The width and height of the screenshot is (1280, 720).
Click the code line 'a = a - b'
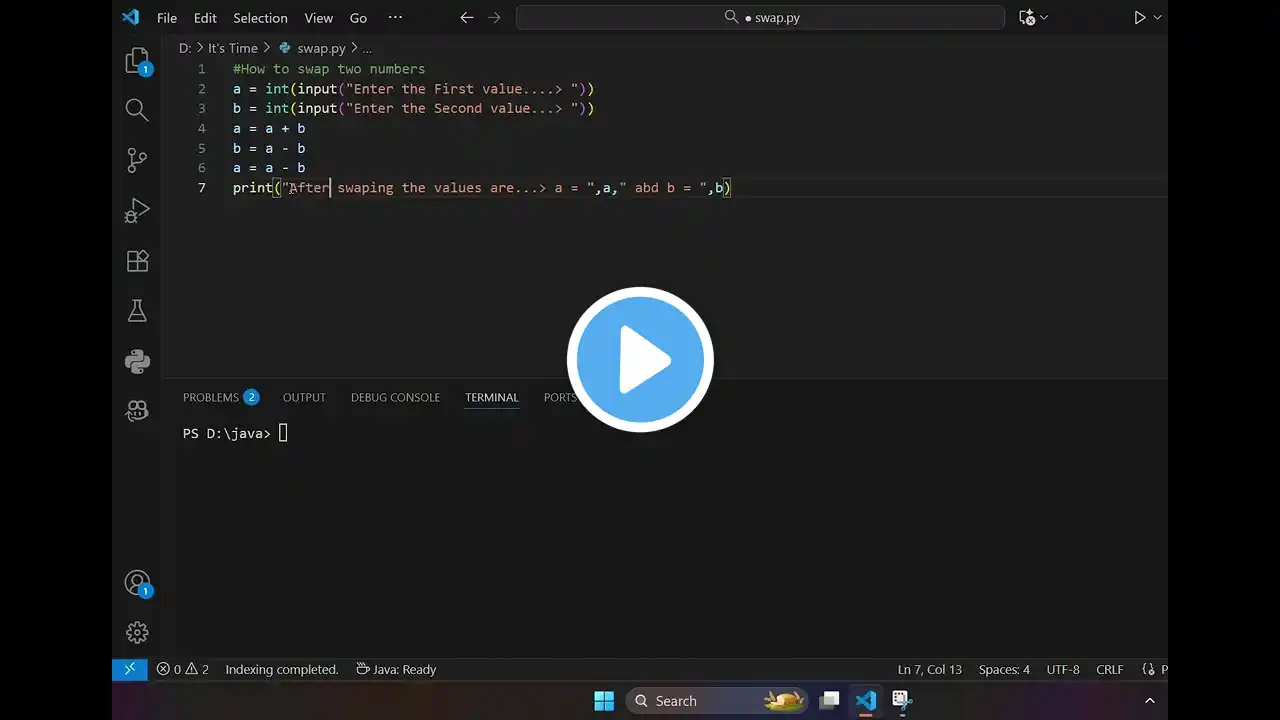click(269, 168)
